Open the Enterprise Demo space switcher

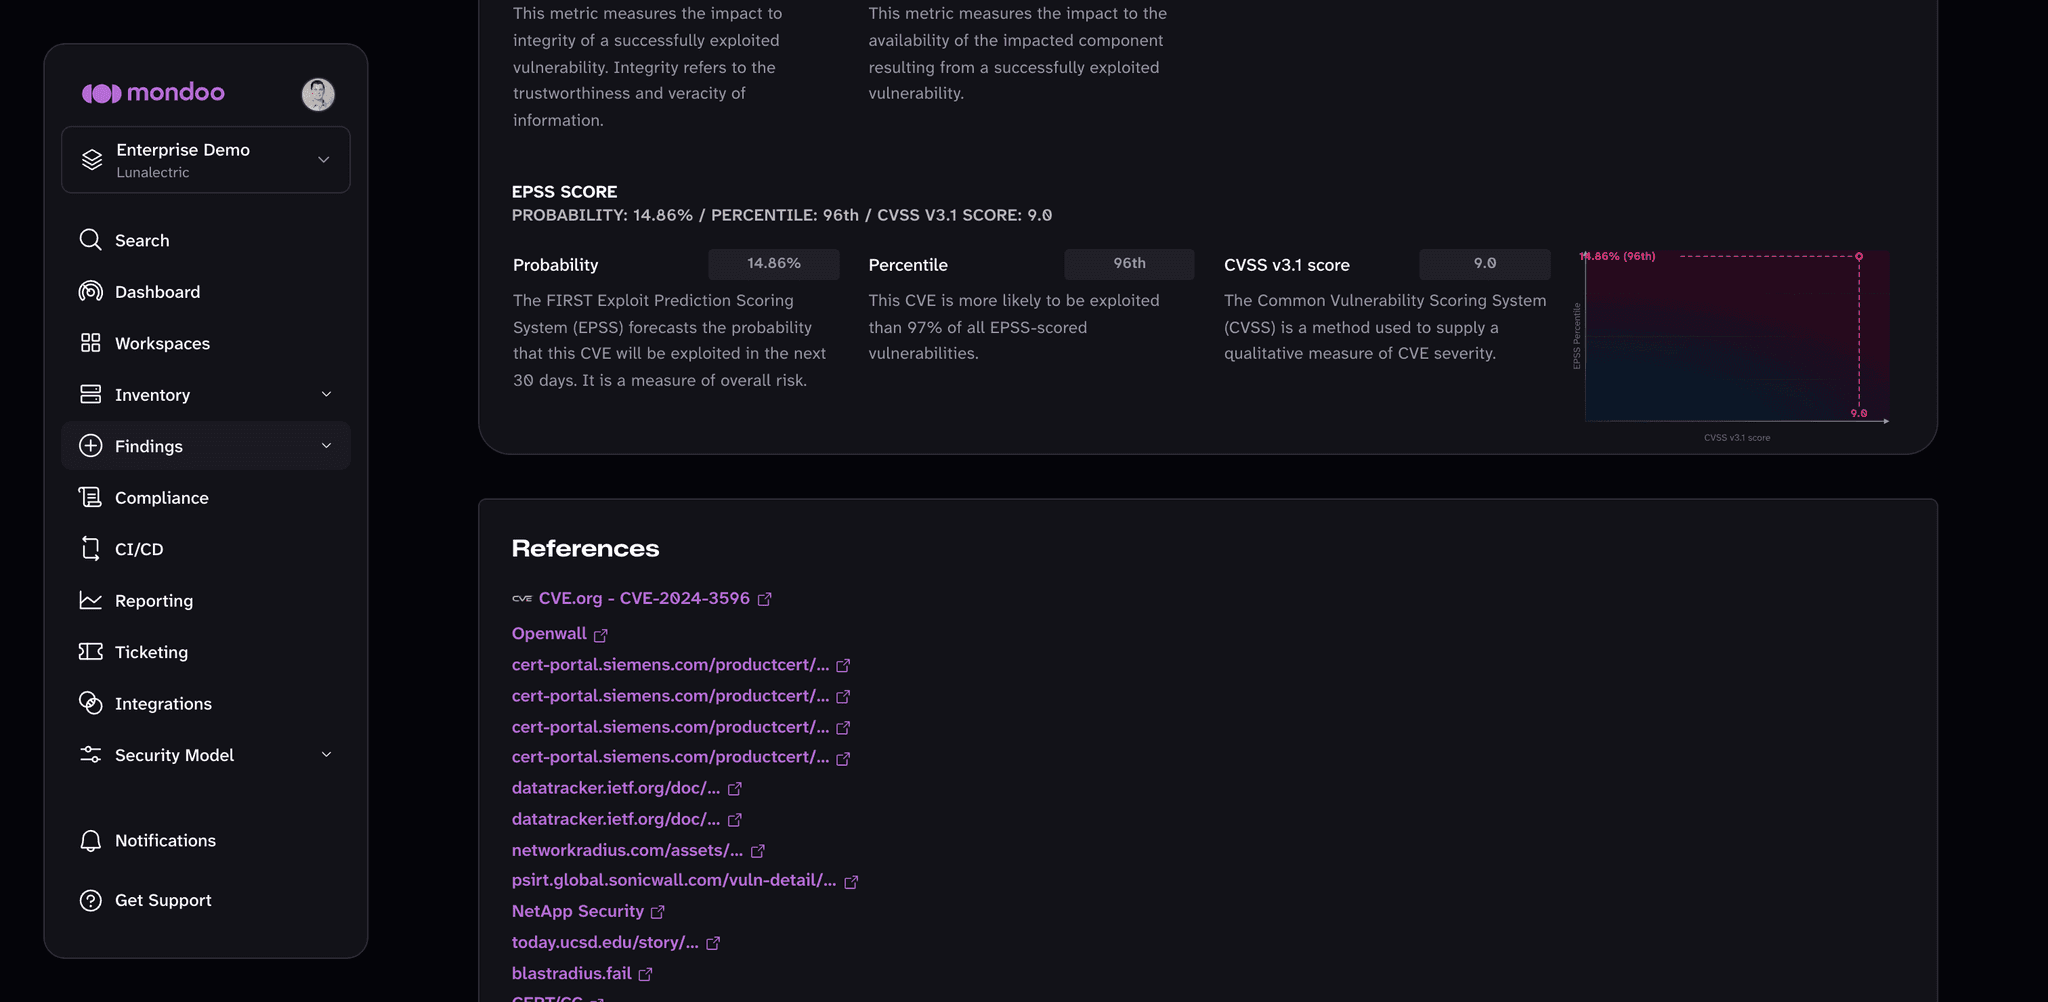(x=206, y=160)
